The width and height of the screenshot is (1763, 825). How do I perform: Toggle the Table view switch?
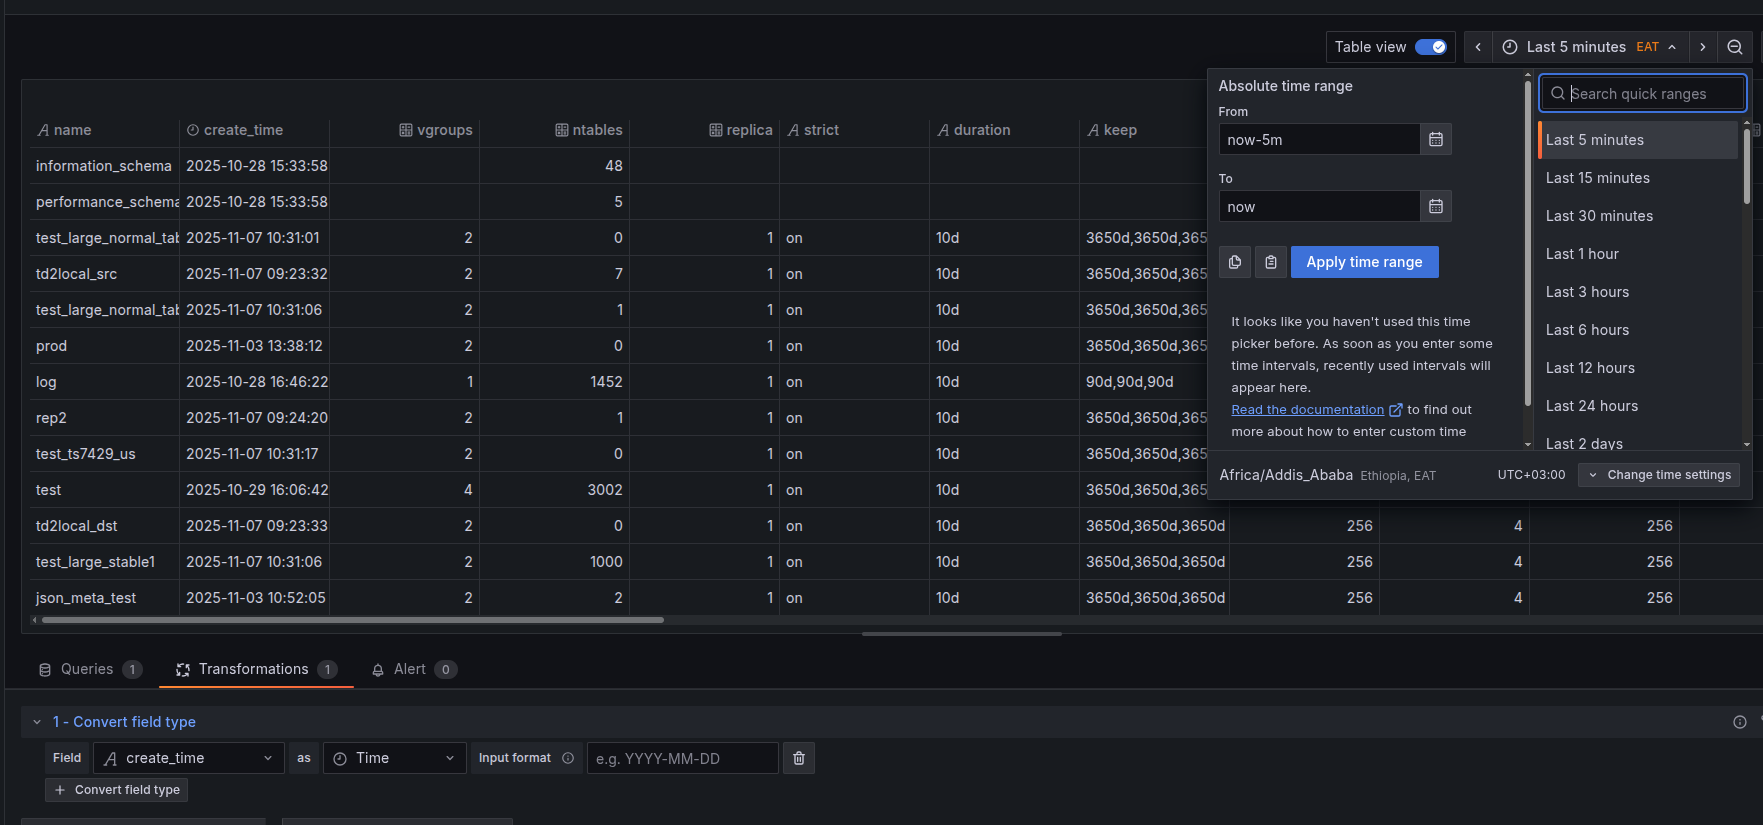pyautogui.click(x=1430, y=47)
